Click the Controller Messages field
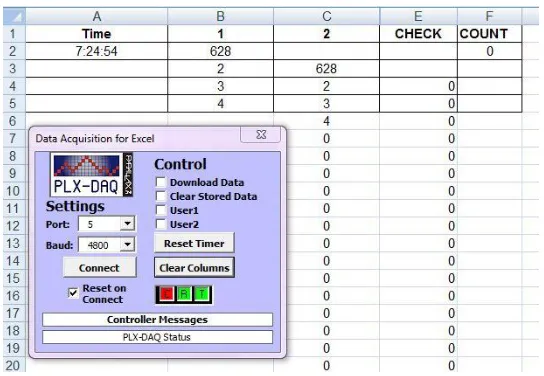The image size is (544, 376). 157,319
